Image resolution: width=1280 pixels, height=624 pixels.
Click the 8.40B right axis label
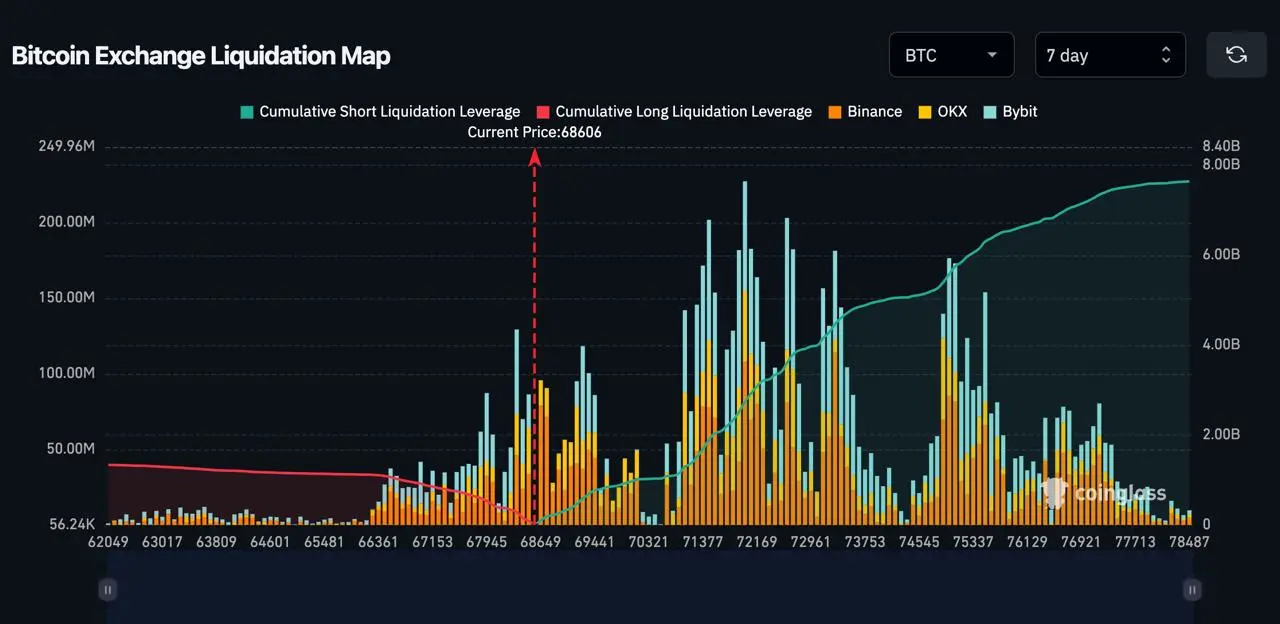pyautogui.click(x=1221, y=147)
